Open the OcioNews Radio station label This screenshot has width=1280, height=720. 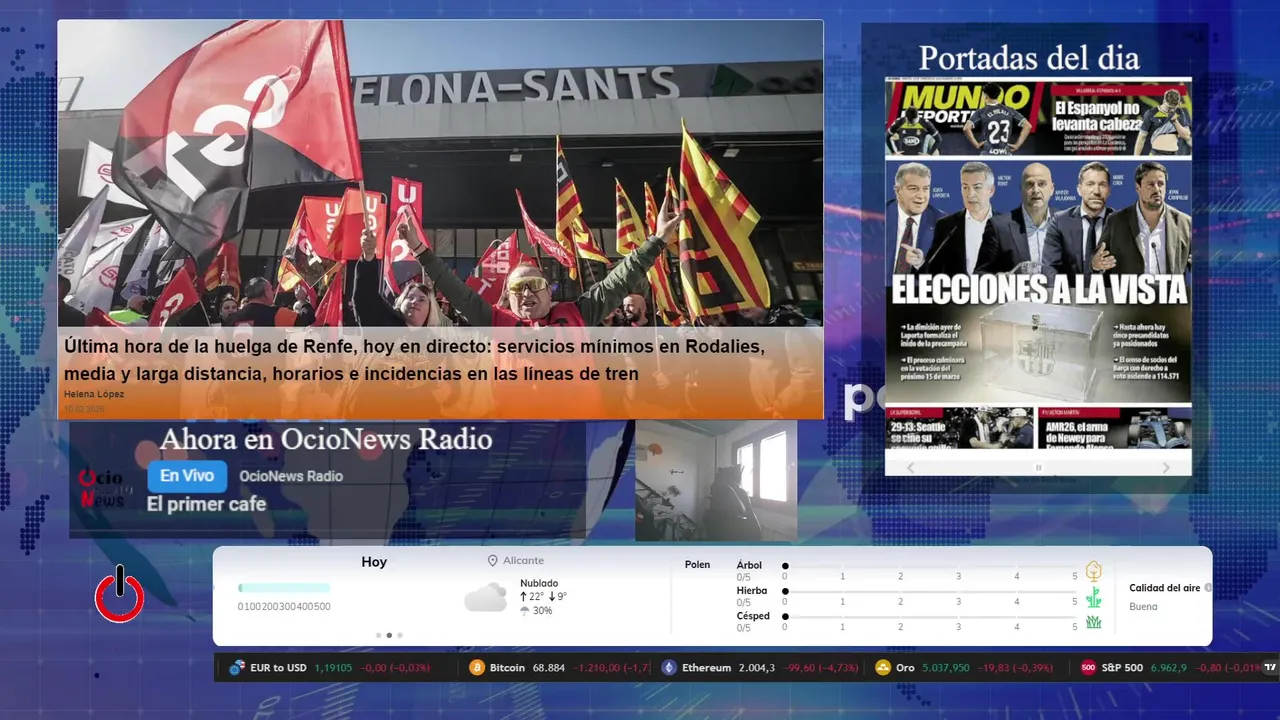pos(291,476)
